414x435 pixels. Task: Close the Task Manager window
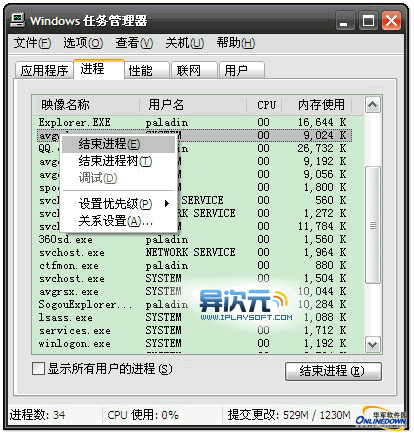pos(391,21)
